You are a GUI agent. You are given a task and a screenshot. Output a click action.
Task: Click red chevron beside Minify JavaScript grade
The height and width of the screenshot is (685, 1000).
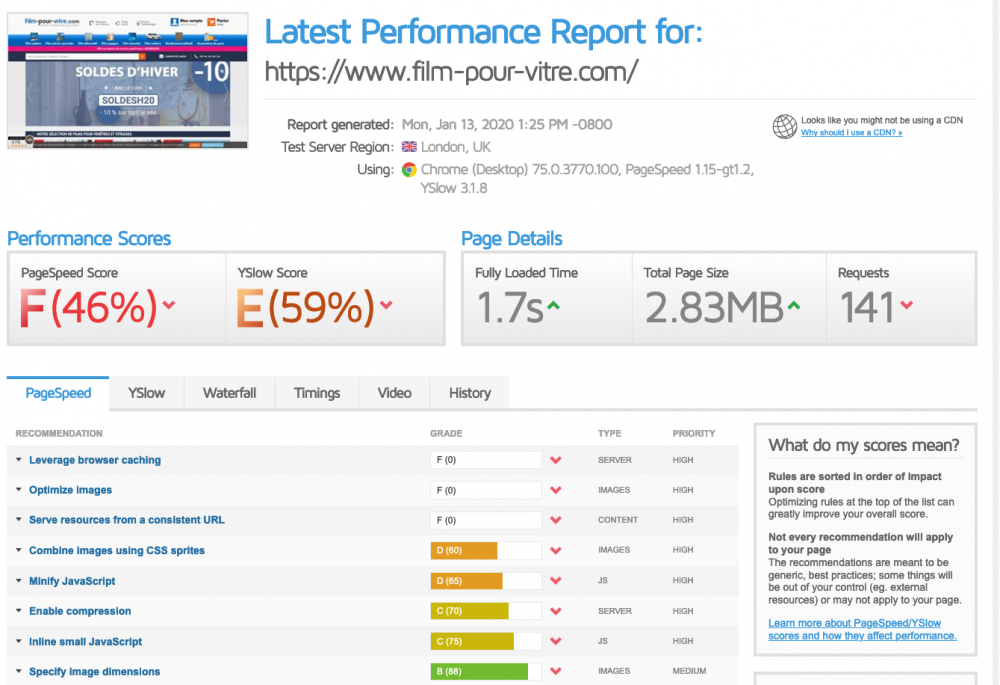click(x=555, y=580)
